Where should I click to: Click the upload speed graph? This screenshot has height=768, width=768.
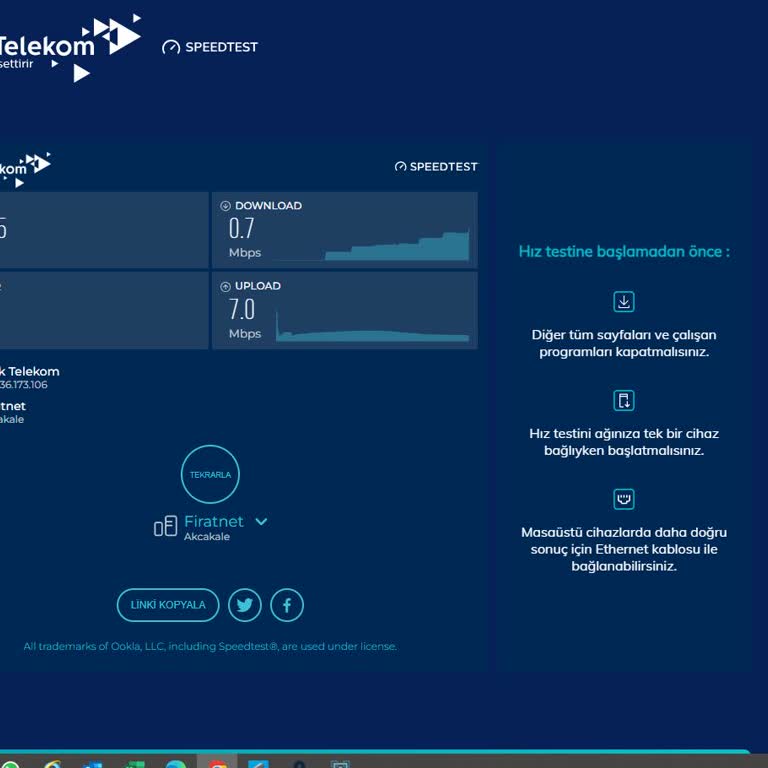click(x=372, y=327)
